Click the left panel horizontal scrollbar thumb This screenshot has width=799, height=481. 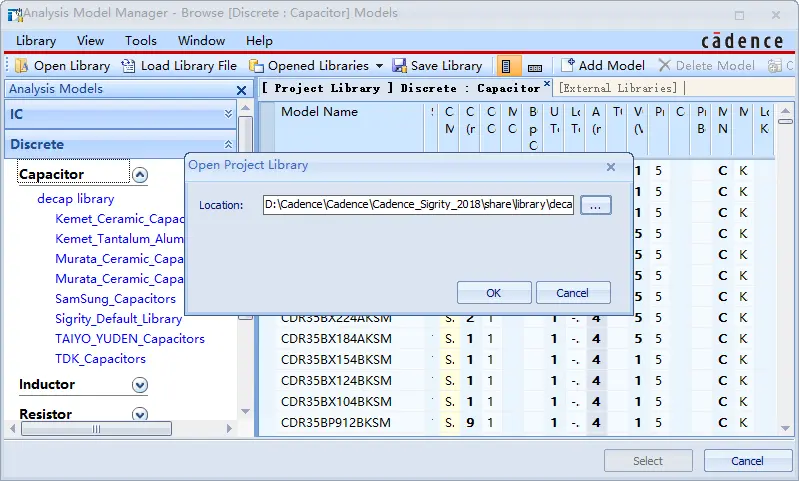[96, 429]
